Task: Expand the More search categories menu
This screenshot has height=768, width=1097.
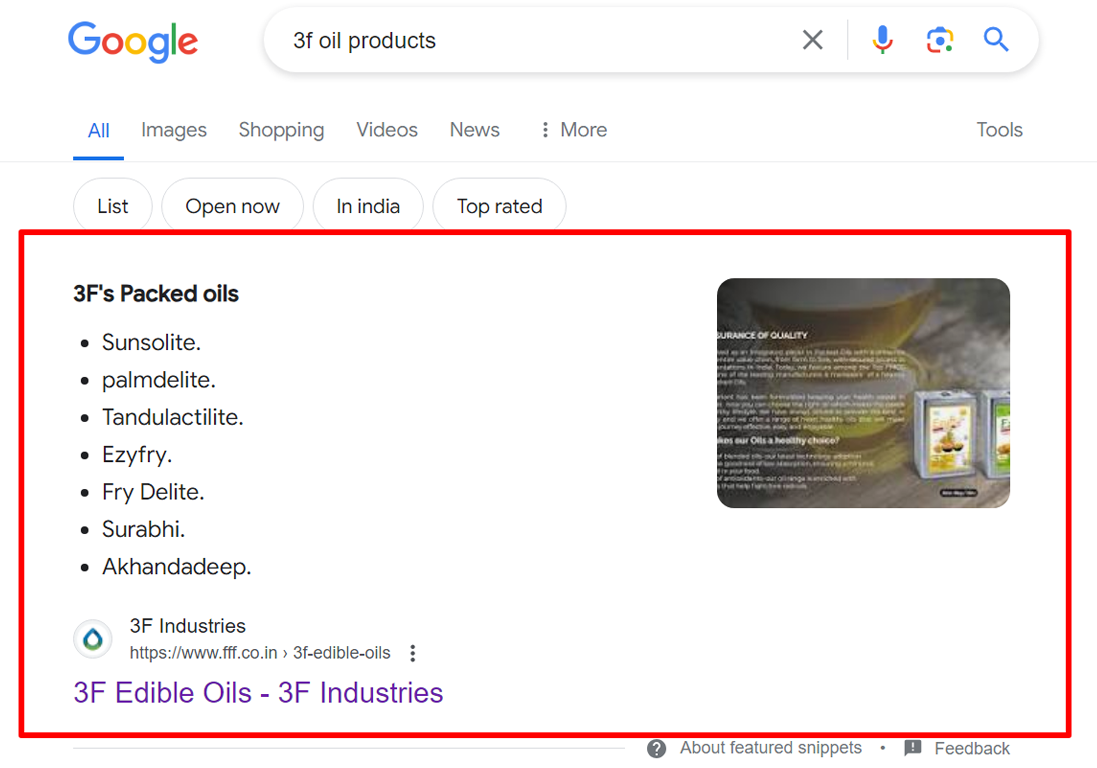Action: (574, 130)
